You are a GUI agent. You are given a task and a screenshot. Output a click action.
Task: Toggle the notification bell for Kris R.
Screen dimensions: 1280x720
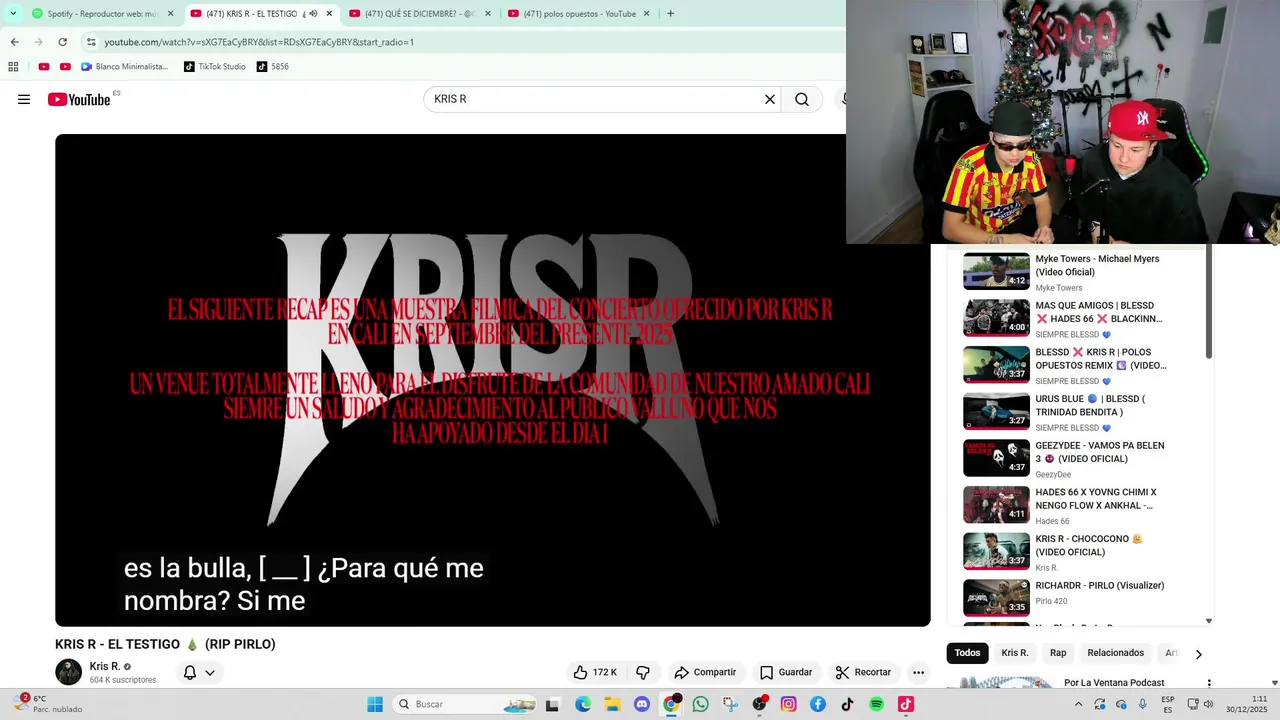[190, 672]
